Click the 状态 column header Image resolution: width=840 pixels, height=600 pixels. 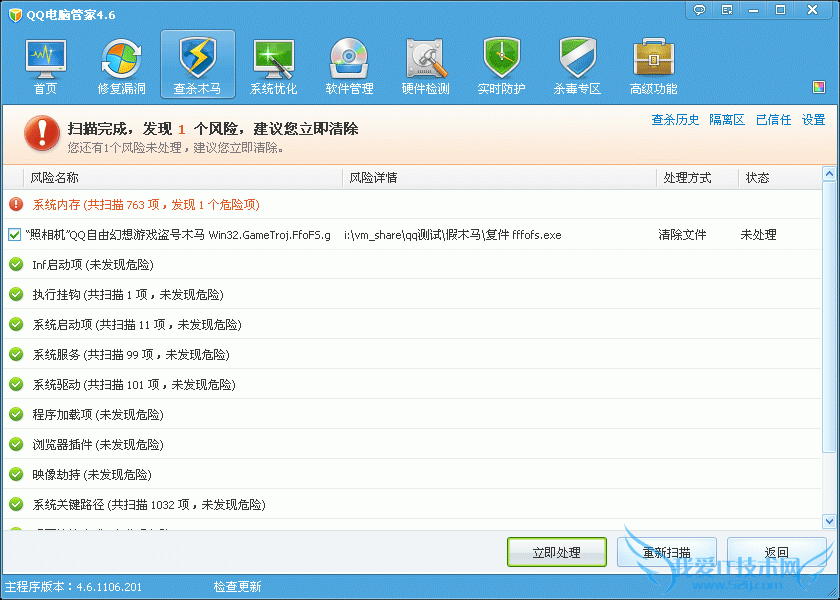pyautogui.click(x=780, y=178)
